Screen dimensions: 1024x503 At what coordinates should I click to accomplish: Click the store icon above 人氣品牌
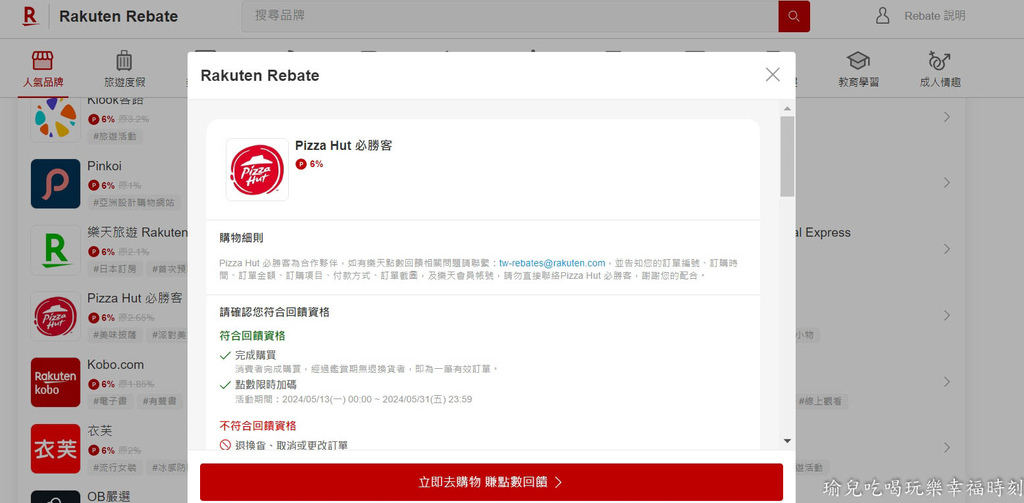click(42, 60)
